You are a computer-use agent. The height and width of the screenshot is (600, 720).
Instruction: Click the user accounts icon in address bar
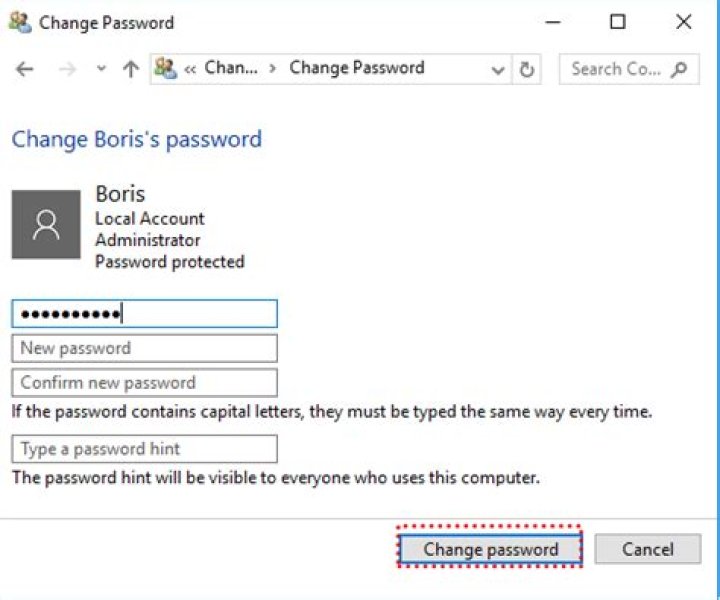pos(165,69)
